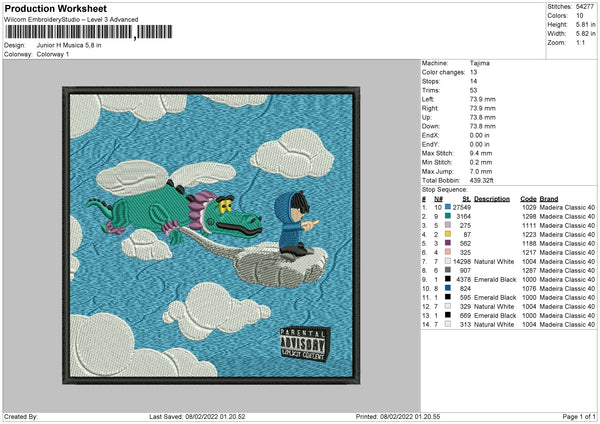Click the Height value 5.81 in
Screen dimensions: 600x424
pos(585,24)
